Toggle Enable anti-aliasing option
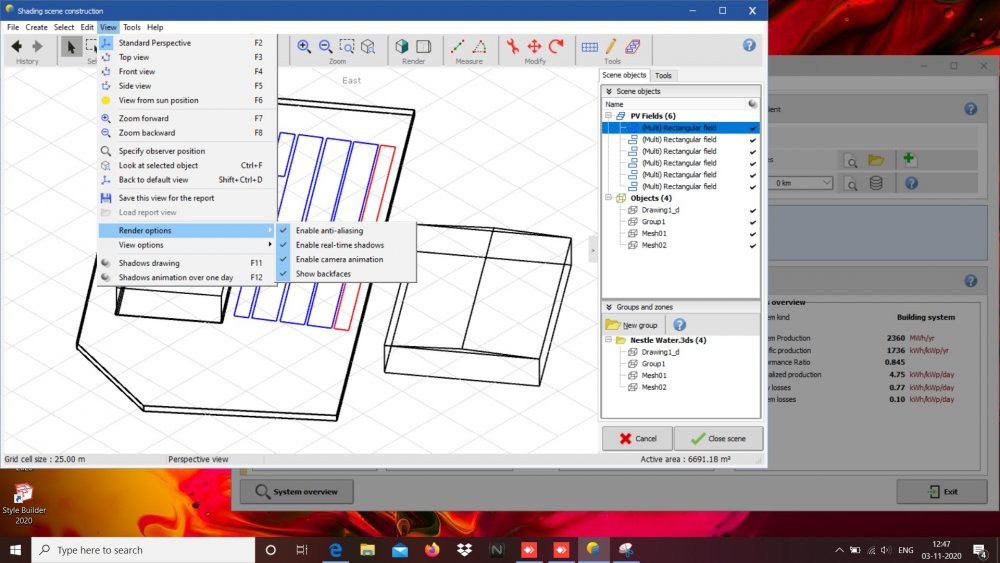 tap(329, 231)
